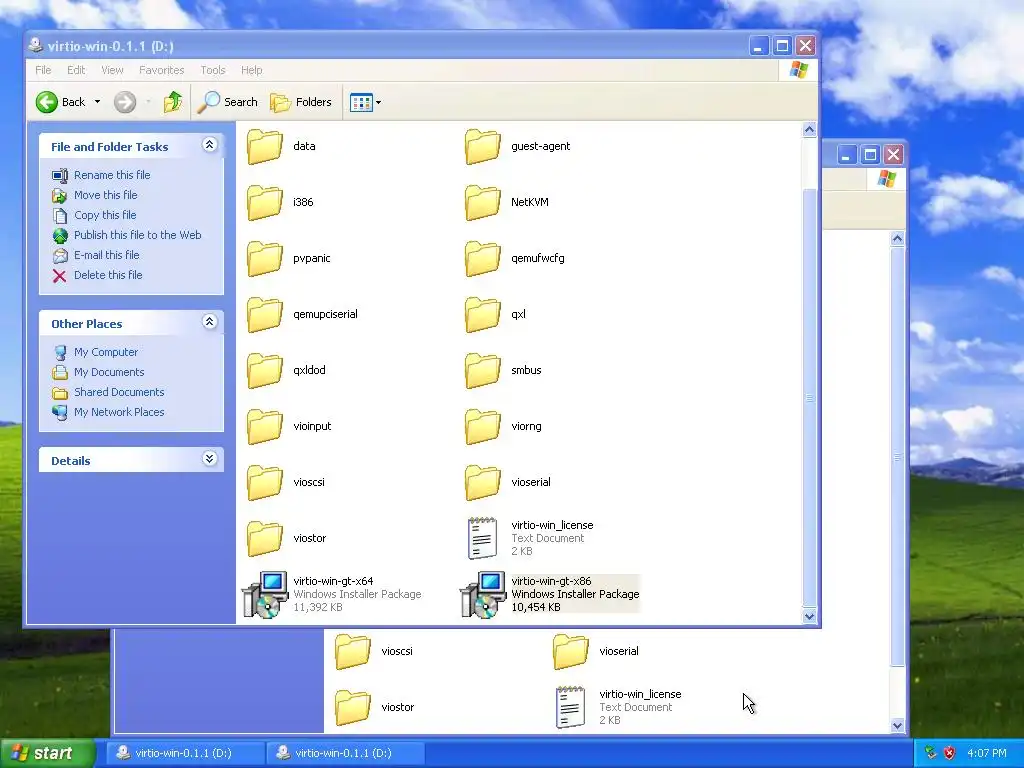
Task: Click scroll up arrow in back window
Action: tap(897, 238)
